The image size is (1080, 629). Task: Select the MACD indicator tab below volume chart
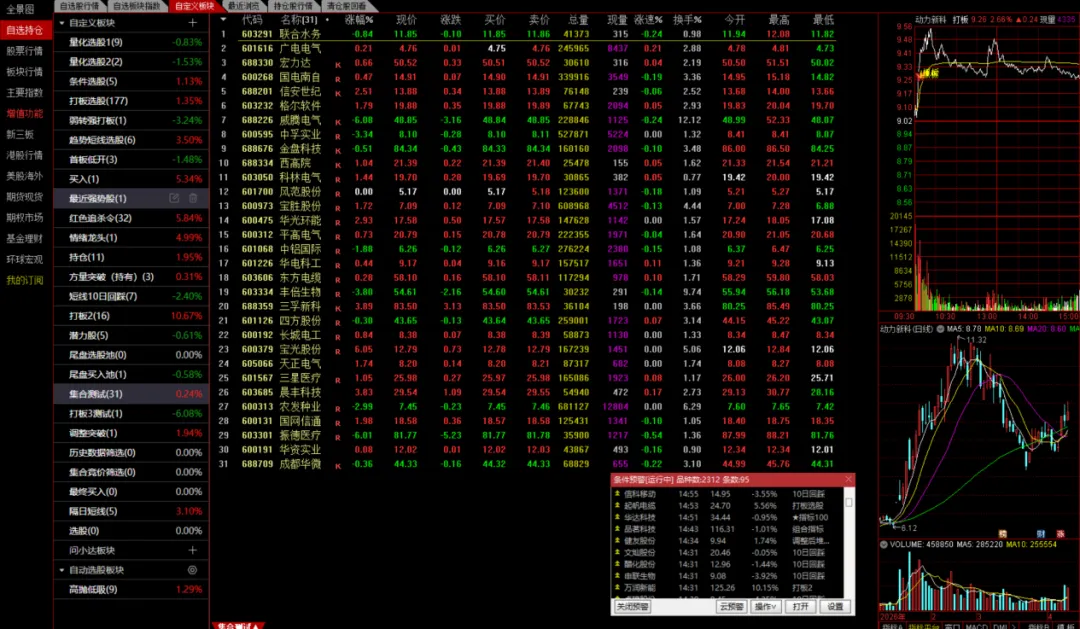pyautogui.click(x=976, y=626)
